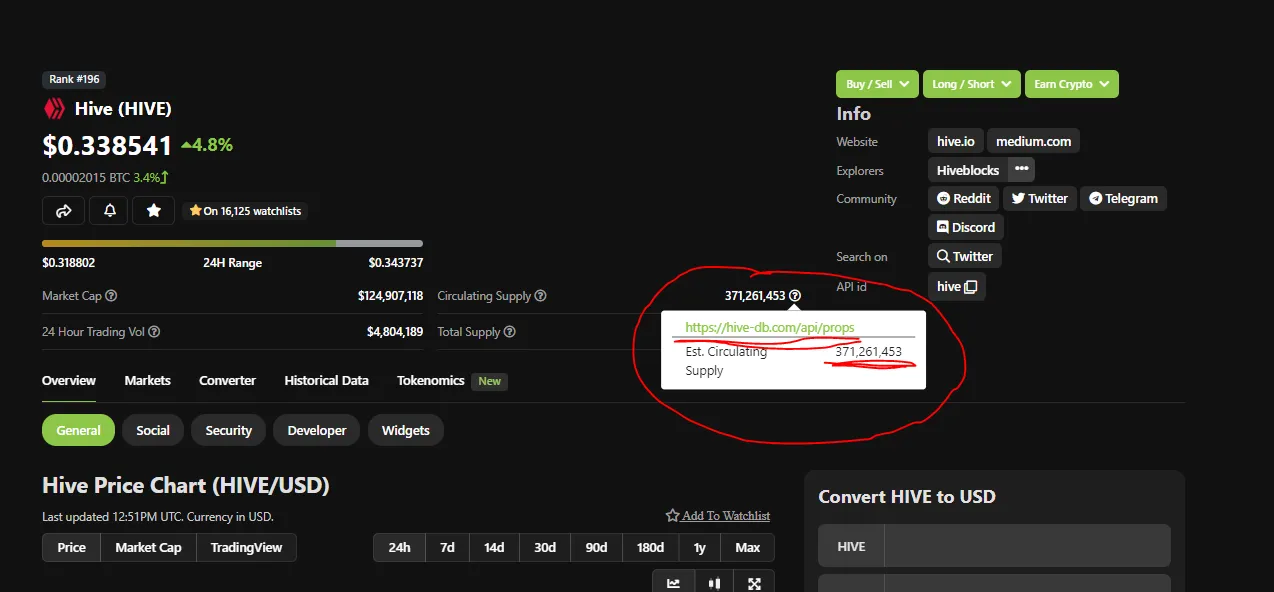Image resolution: width=1274 pixels, height=592 pixels.
Task: Select the 30d chart range
Action: coord(545,547)
